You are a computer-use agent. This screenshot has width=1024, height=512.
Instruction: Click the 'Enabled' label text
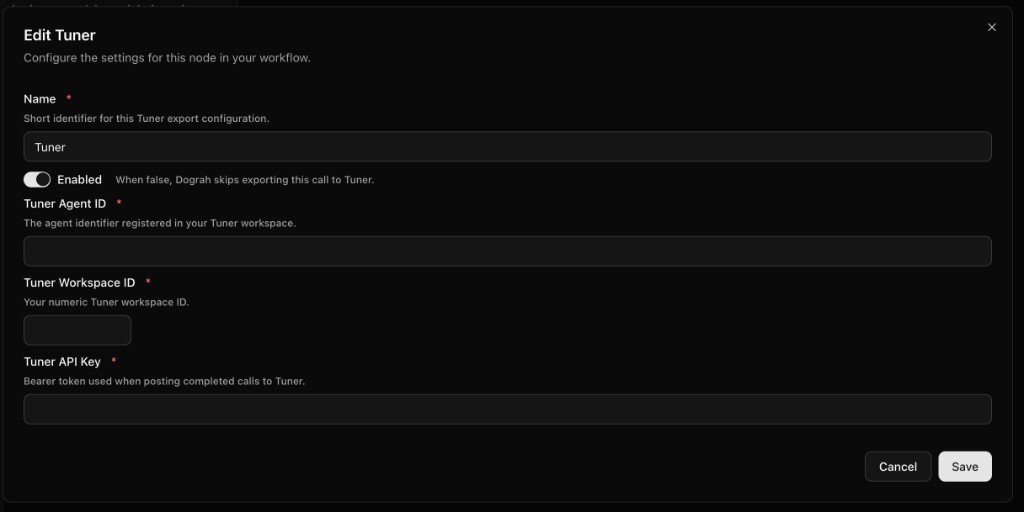pyautogui.click(x=80, y=180)
